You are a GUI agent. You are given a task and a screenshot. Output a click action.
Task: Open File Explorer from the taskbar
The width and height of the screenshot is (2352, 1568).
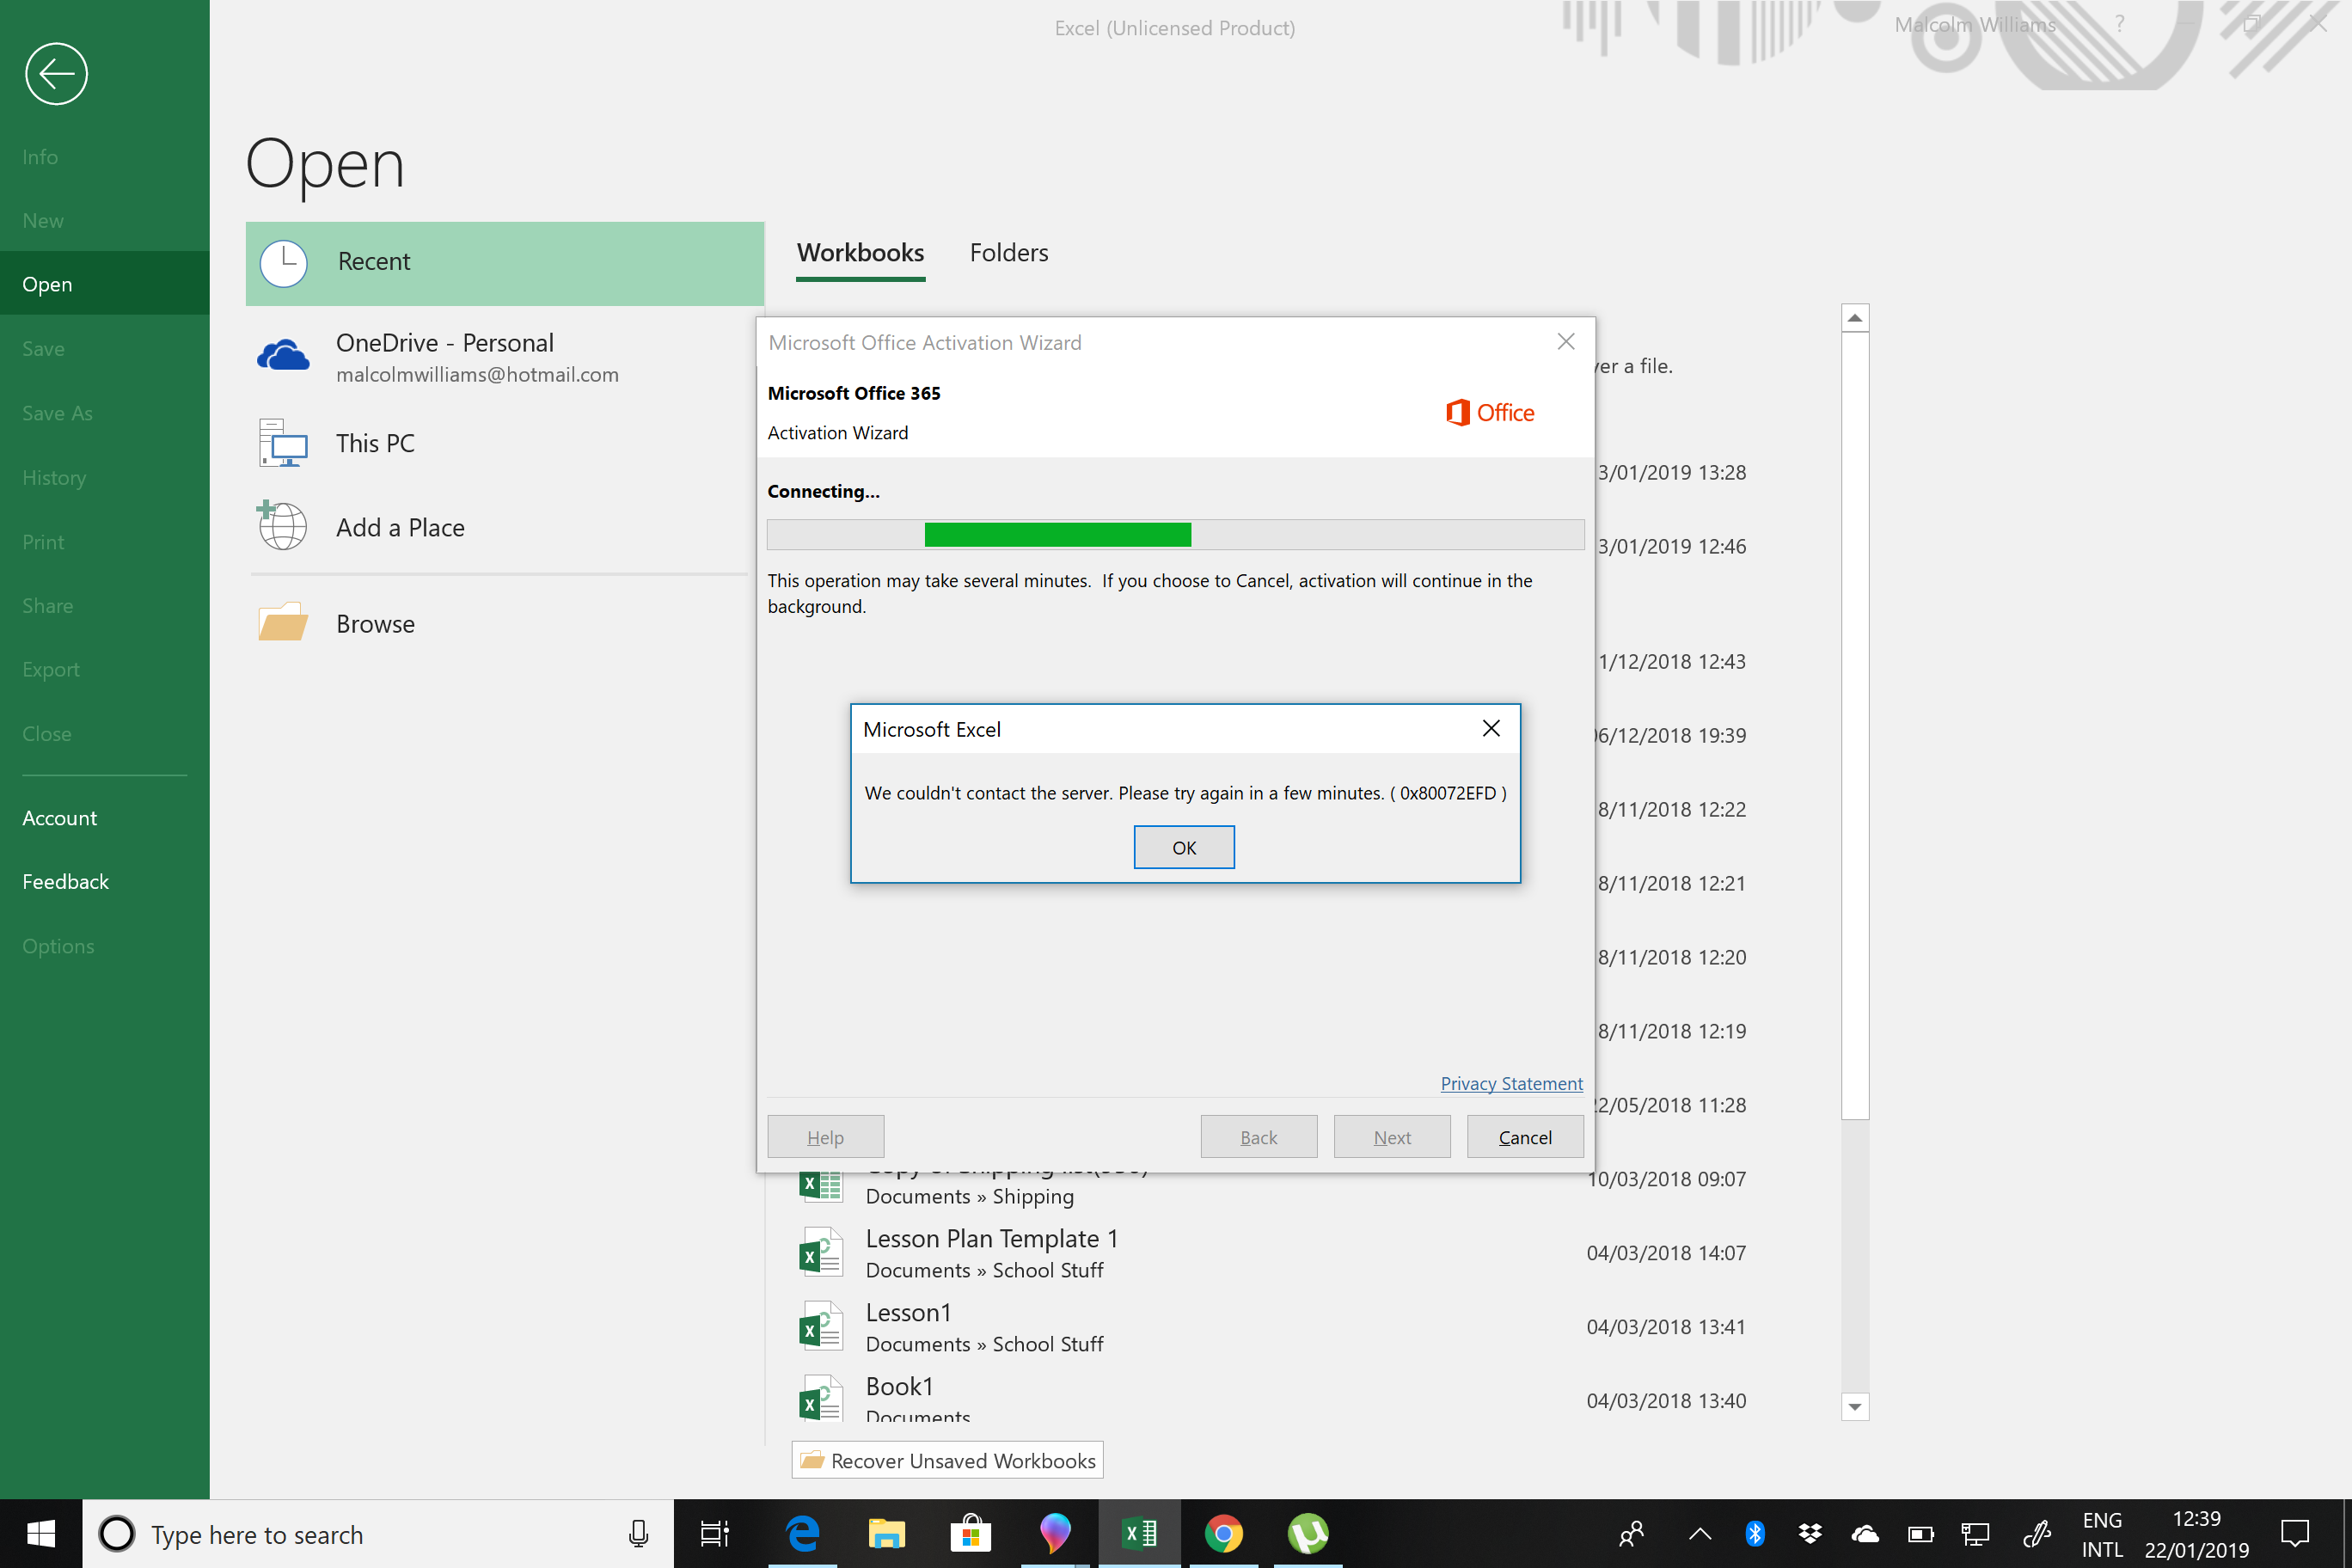(x=886, y=1533)
